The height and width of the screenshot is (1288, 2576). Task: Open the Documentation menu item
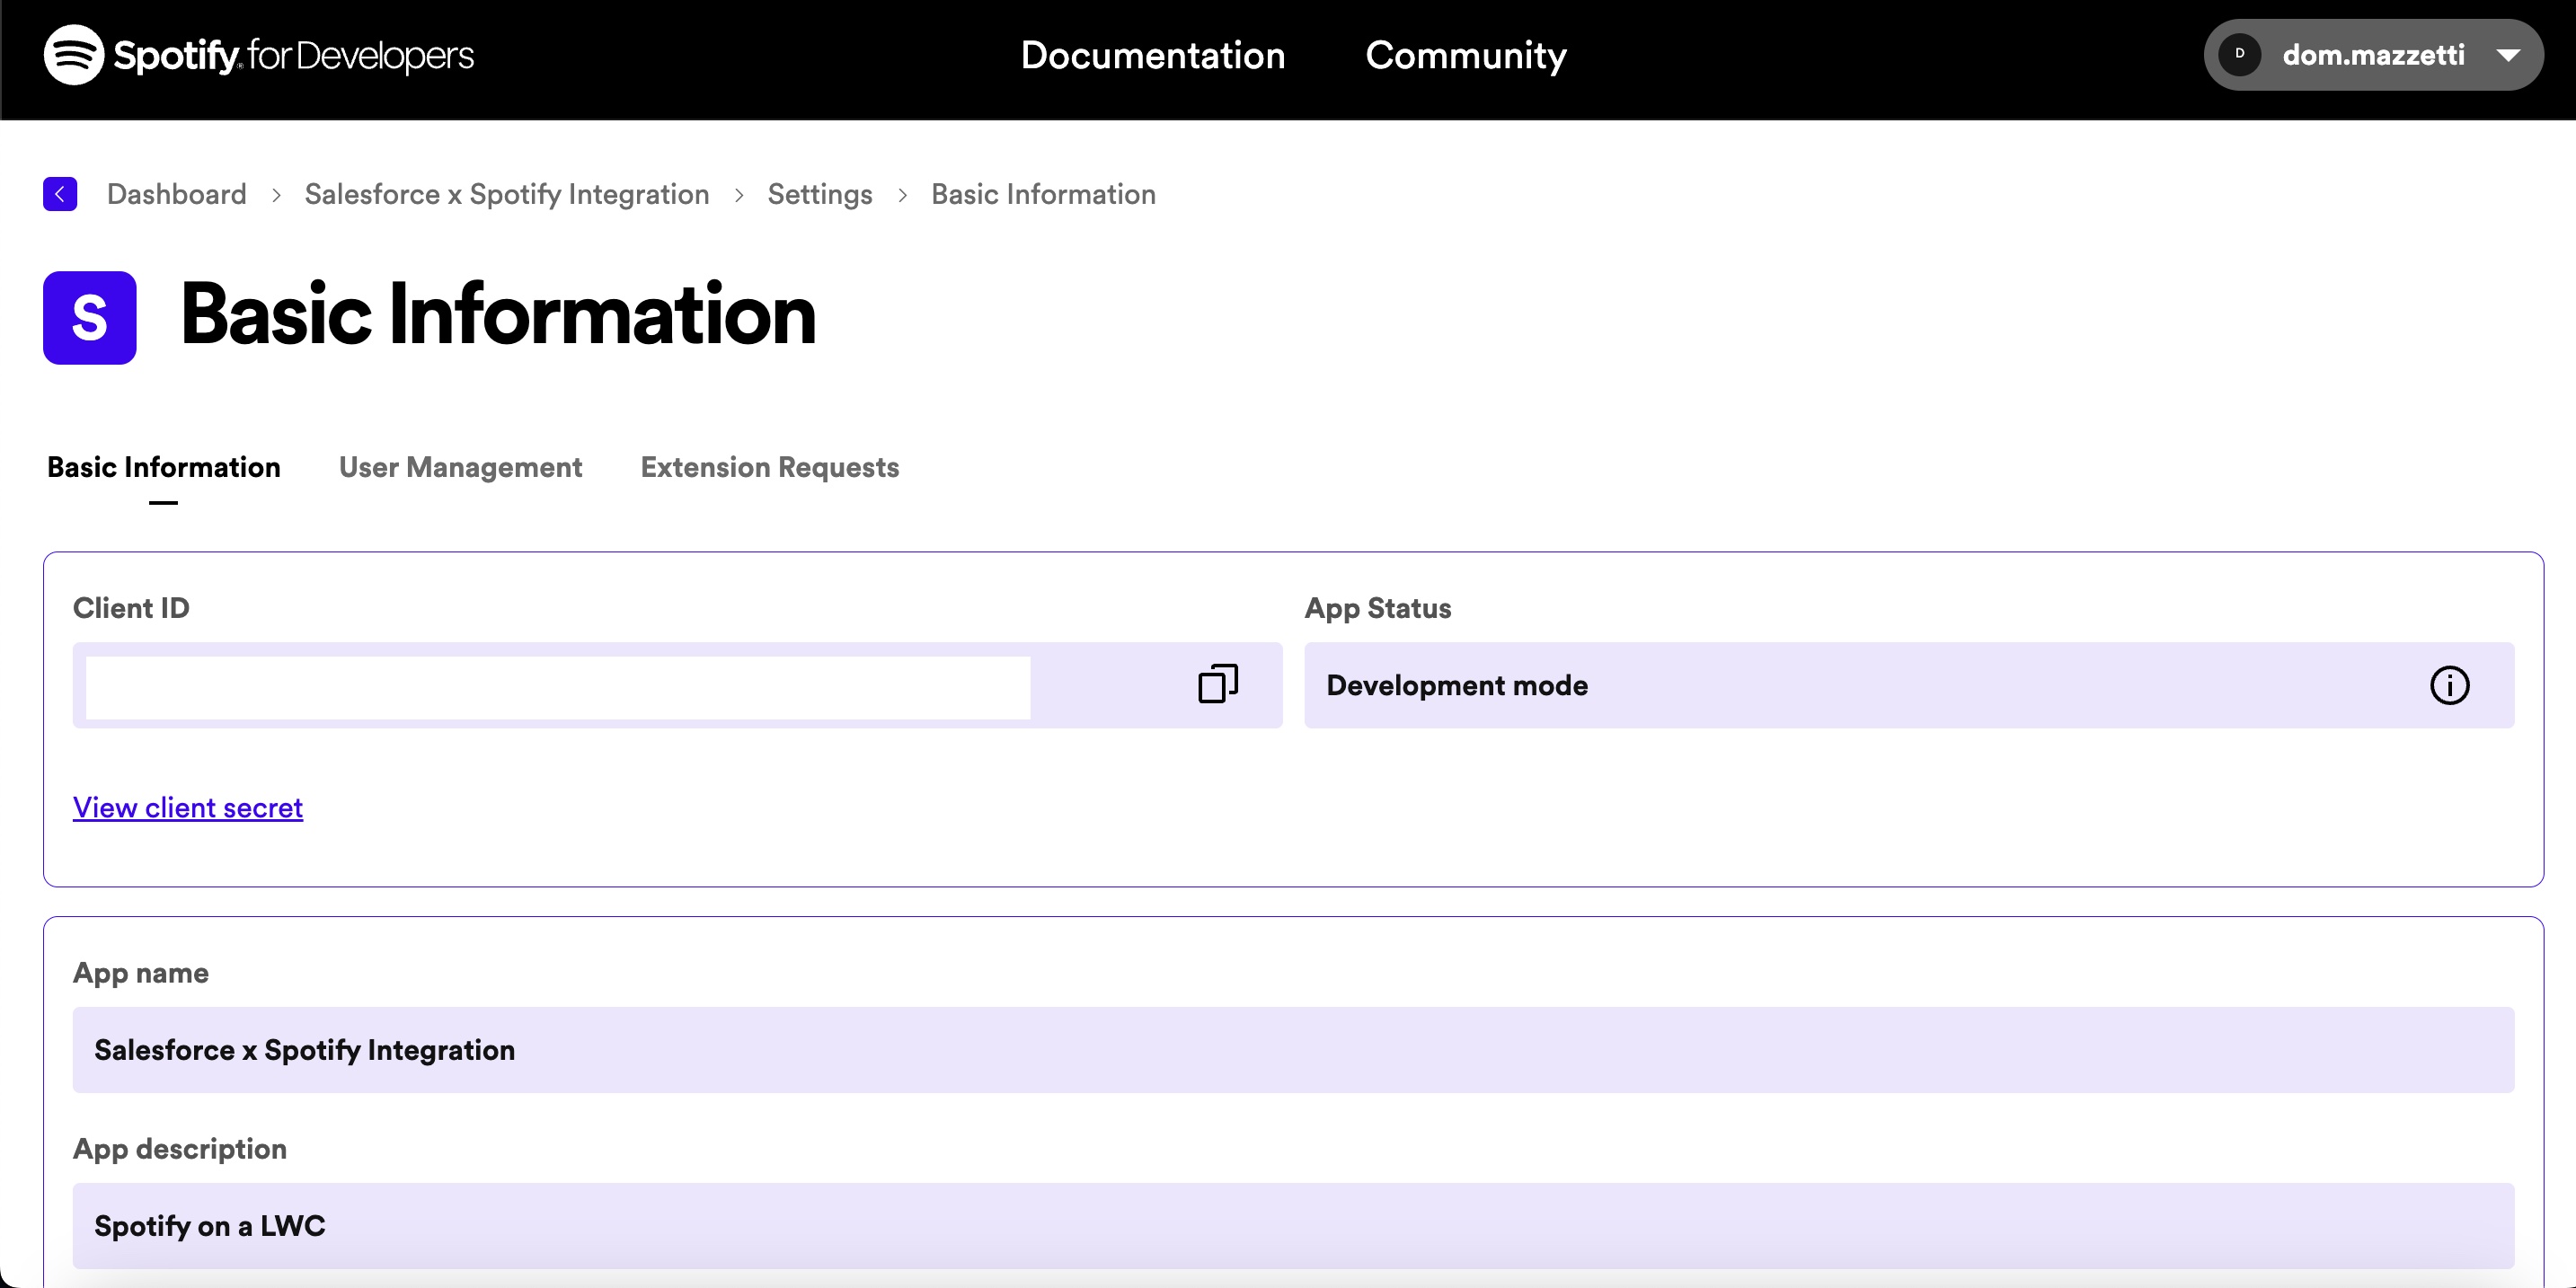1153,55
